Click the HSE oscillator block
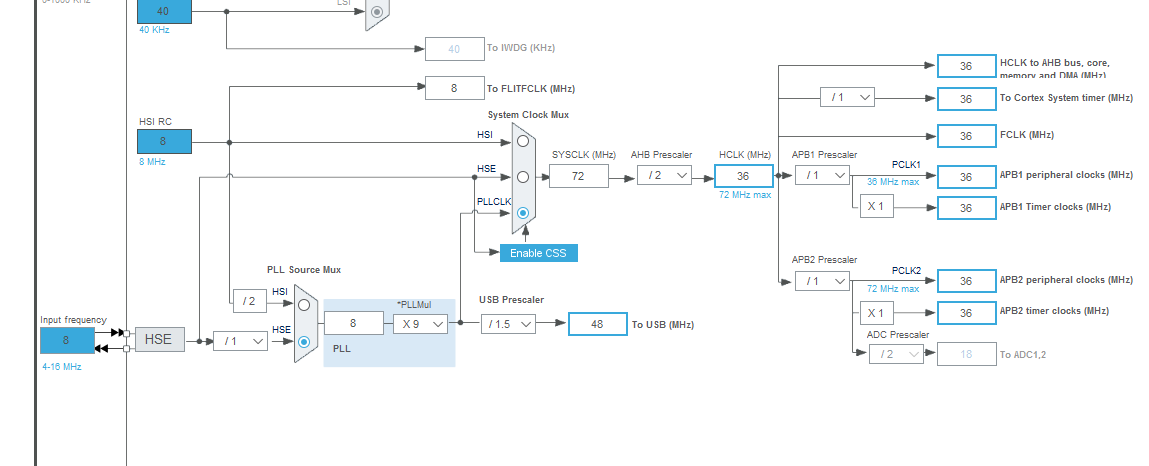 coord(160,339)
